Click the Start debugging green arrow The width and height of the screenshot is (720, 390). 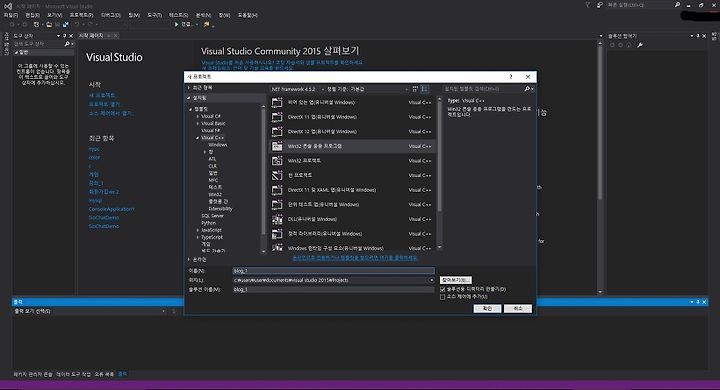coord(176,24)
